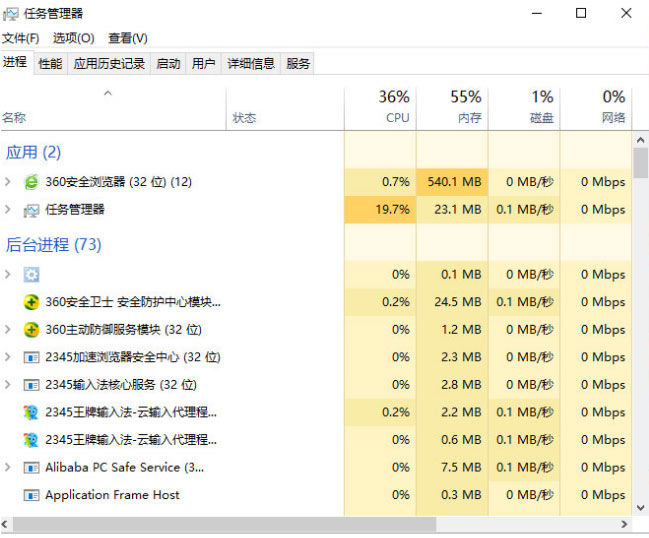Click the vertical scrollbar down arrow
The width and height of the screenshot is (649, 538).
click(x=641, y=508)
